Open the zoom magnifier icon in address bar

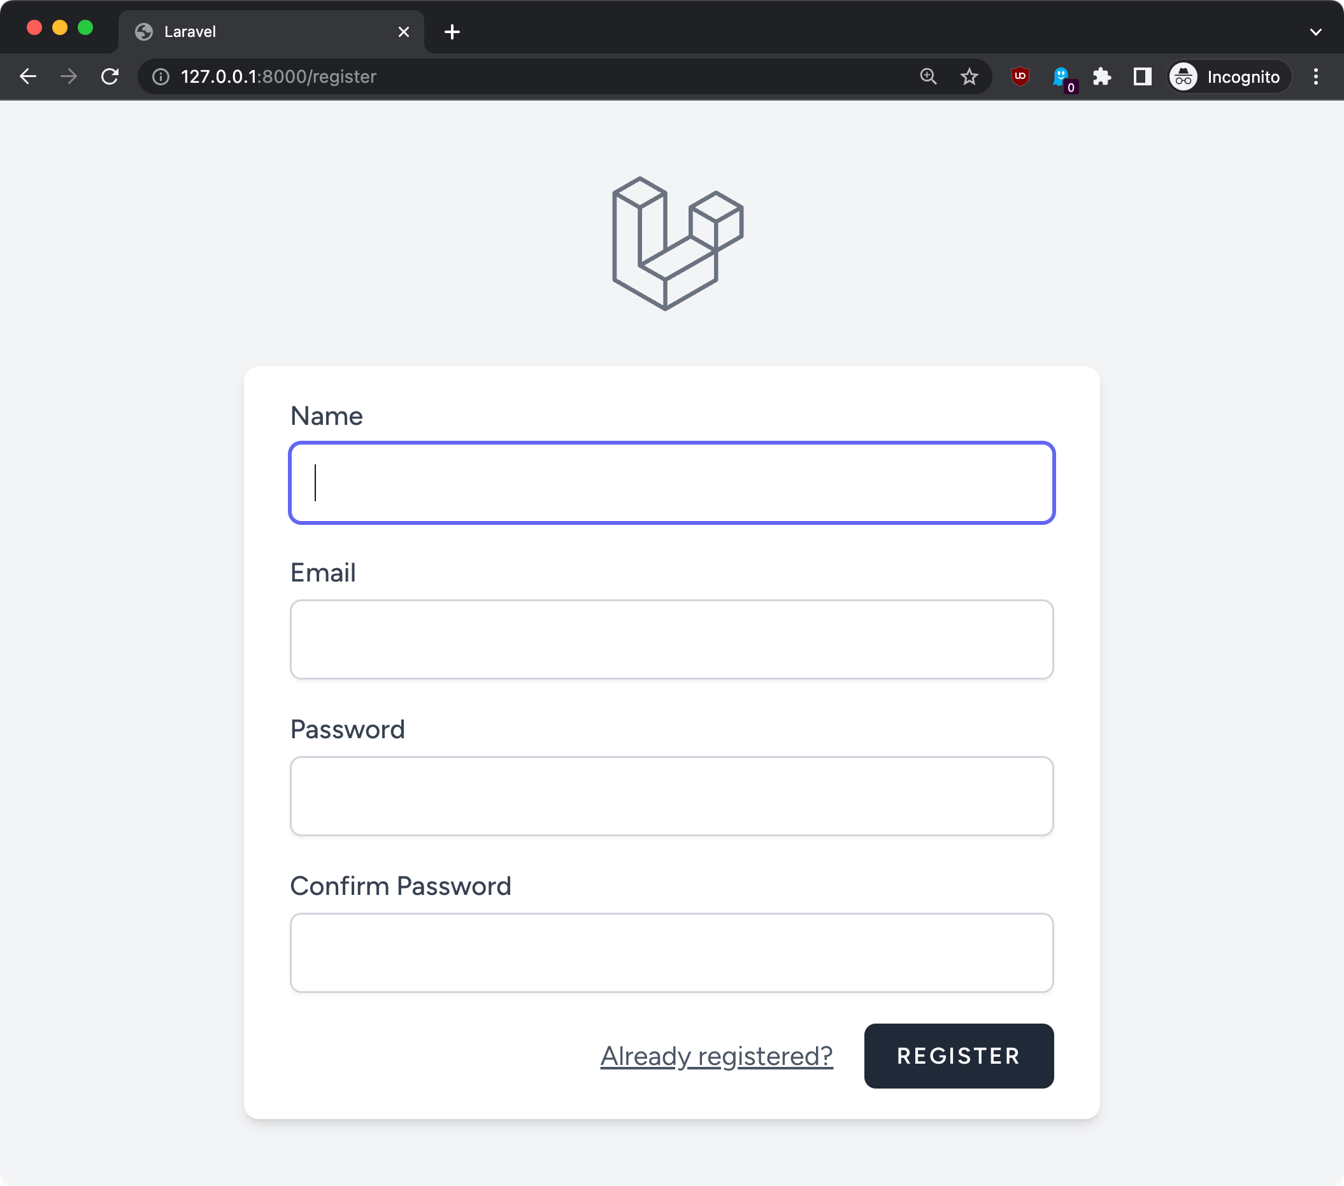coord(928,77)
